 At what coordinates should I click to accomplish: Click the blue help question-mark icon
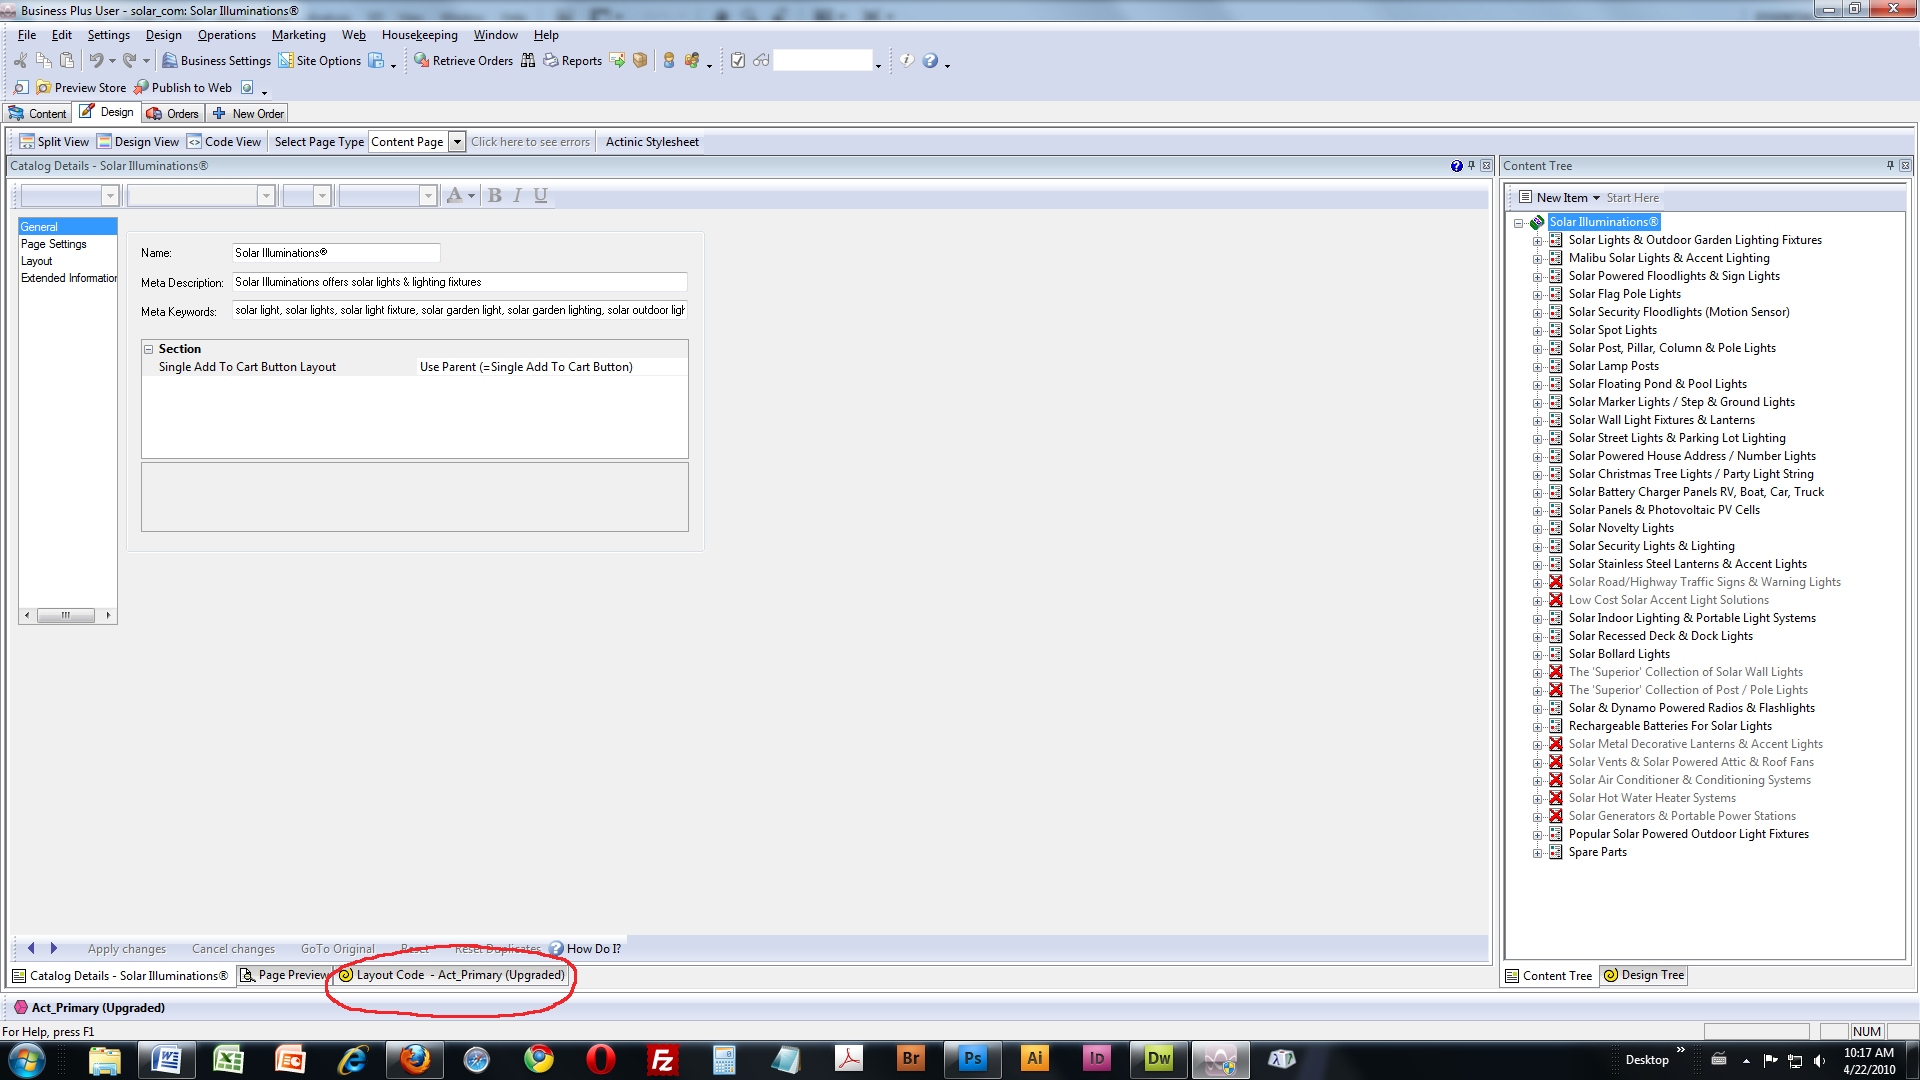click(930, 61)
